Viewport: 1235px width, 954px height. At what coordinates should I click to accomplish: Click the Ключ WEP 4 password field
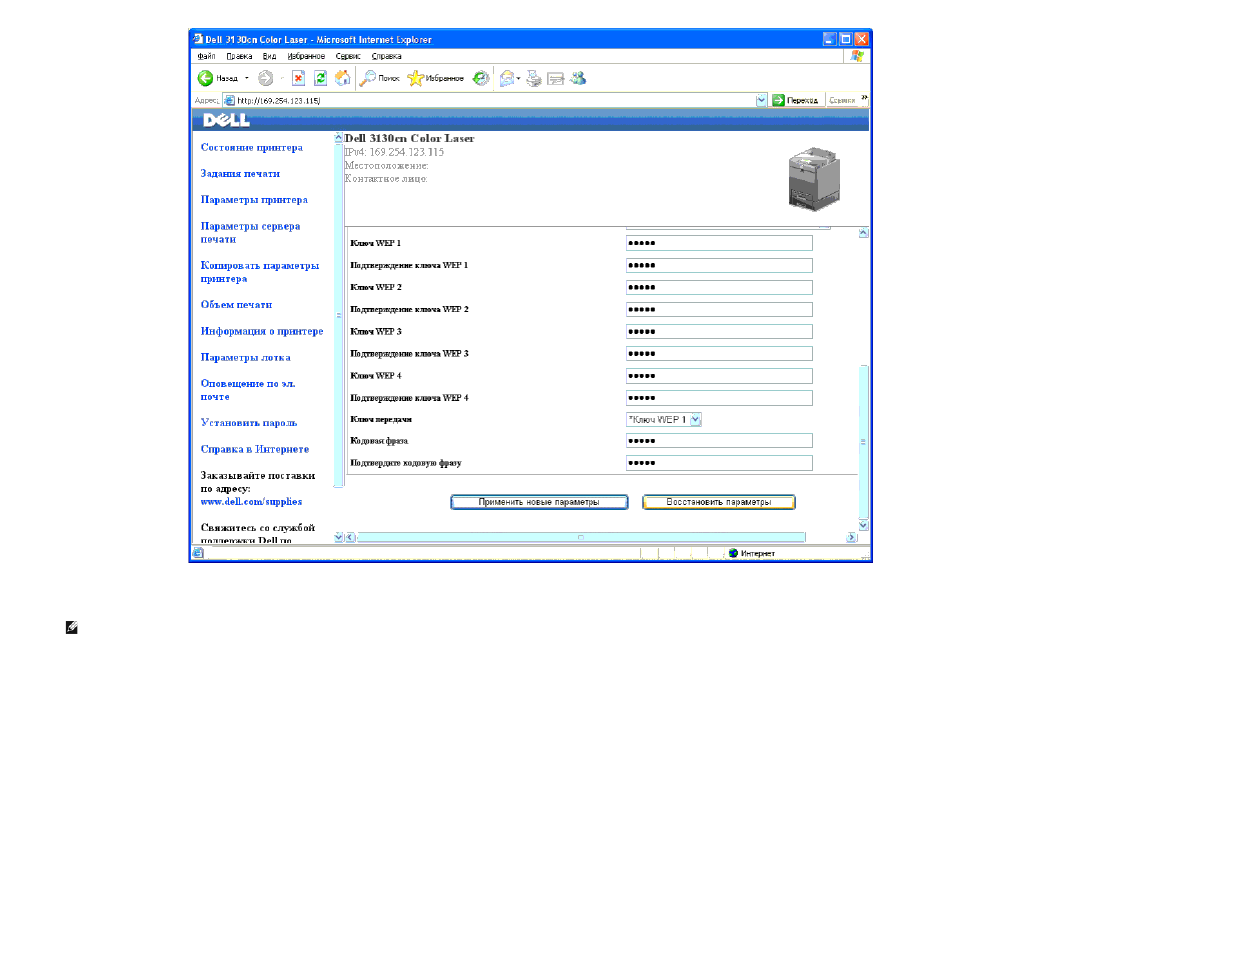(719, 376)
